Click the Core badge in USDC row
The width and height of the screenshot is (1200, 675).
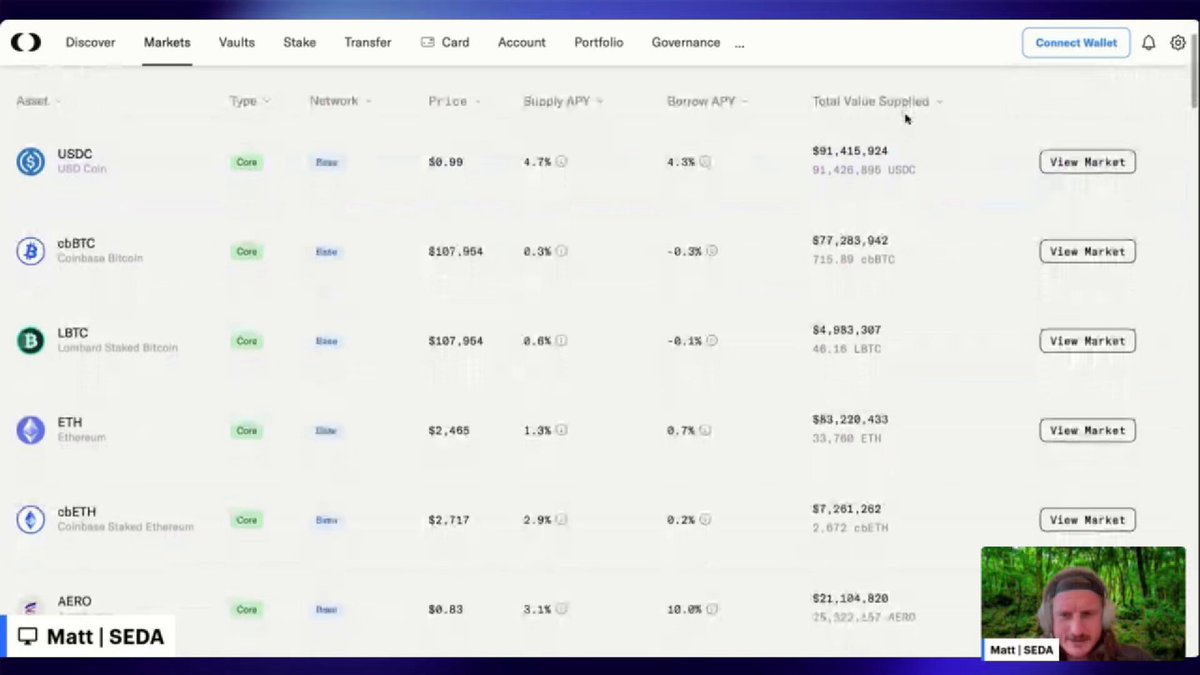[246, 162]
